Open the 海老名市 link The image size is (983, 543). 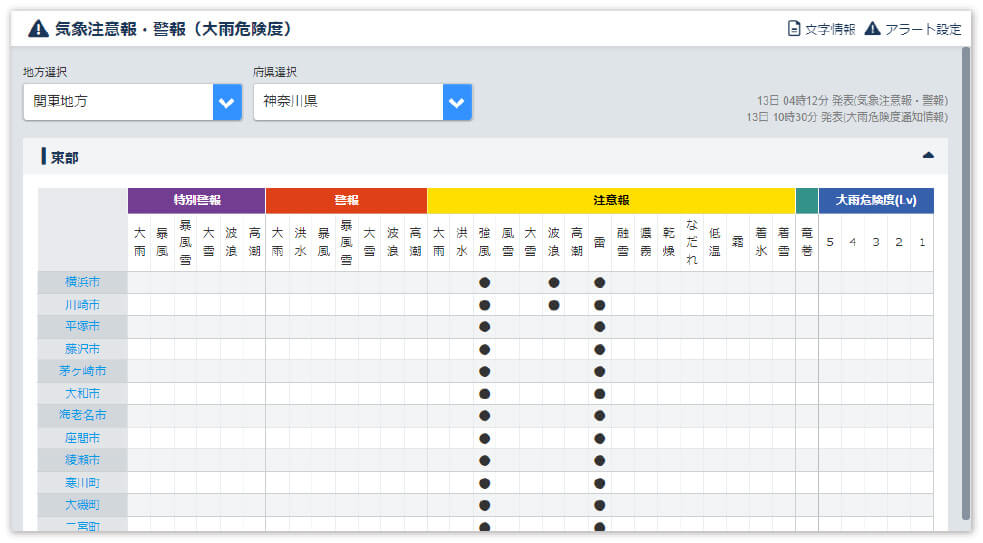(x=82, y=415)
